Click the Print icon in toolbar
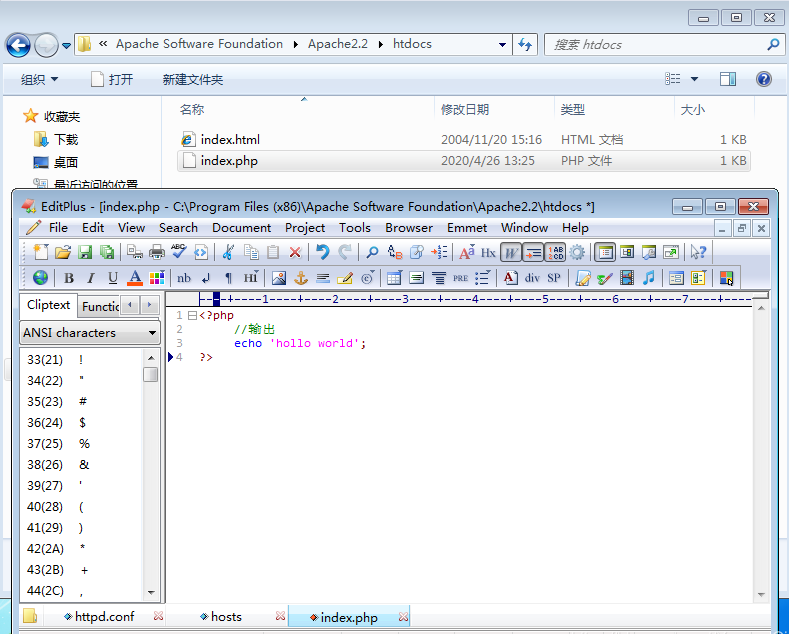Image resolution: width=789 pixels, height=634 pixels. 157,253
